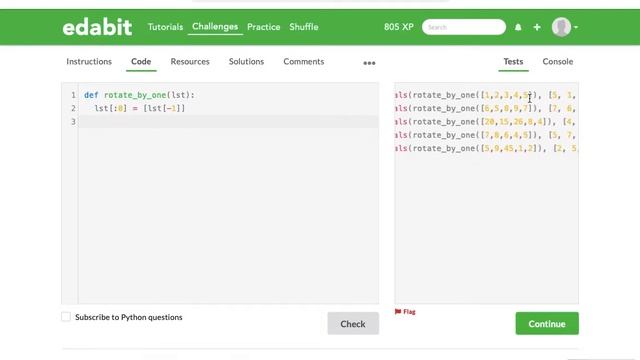
Task: Switch to the Console tab
Action: click(558, 61)
